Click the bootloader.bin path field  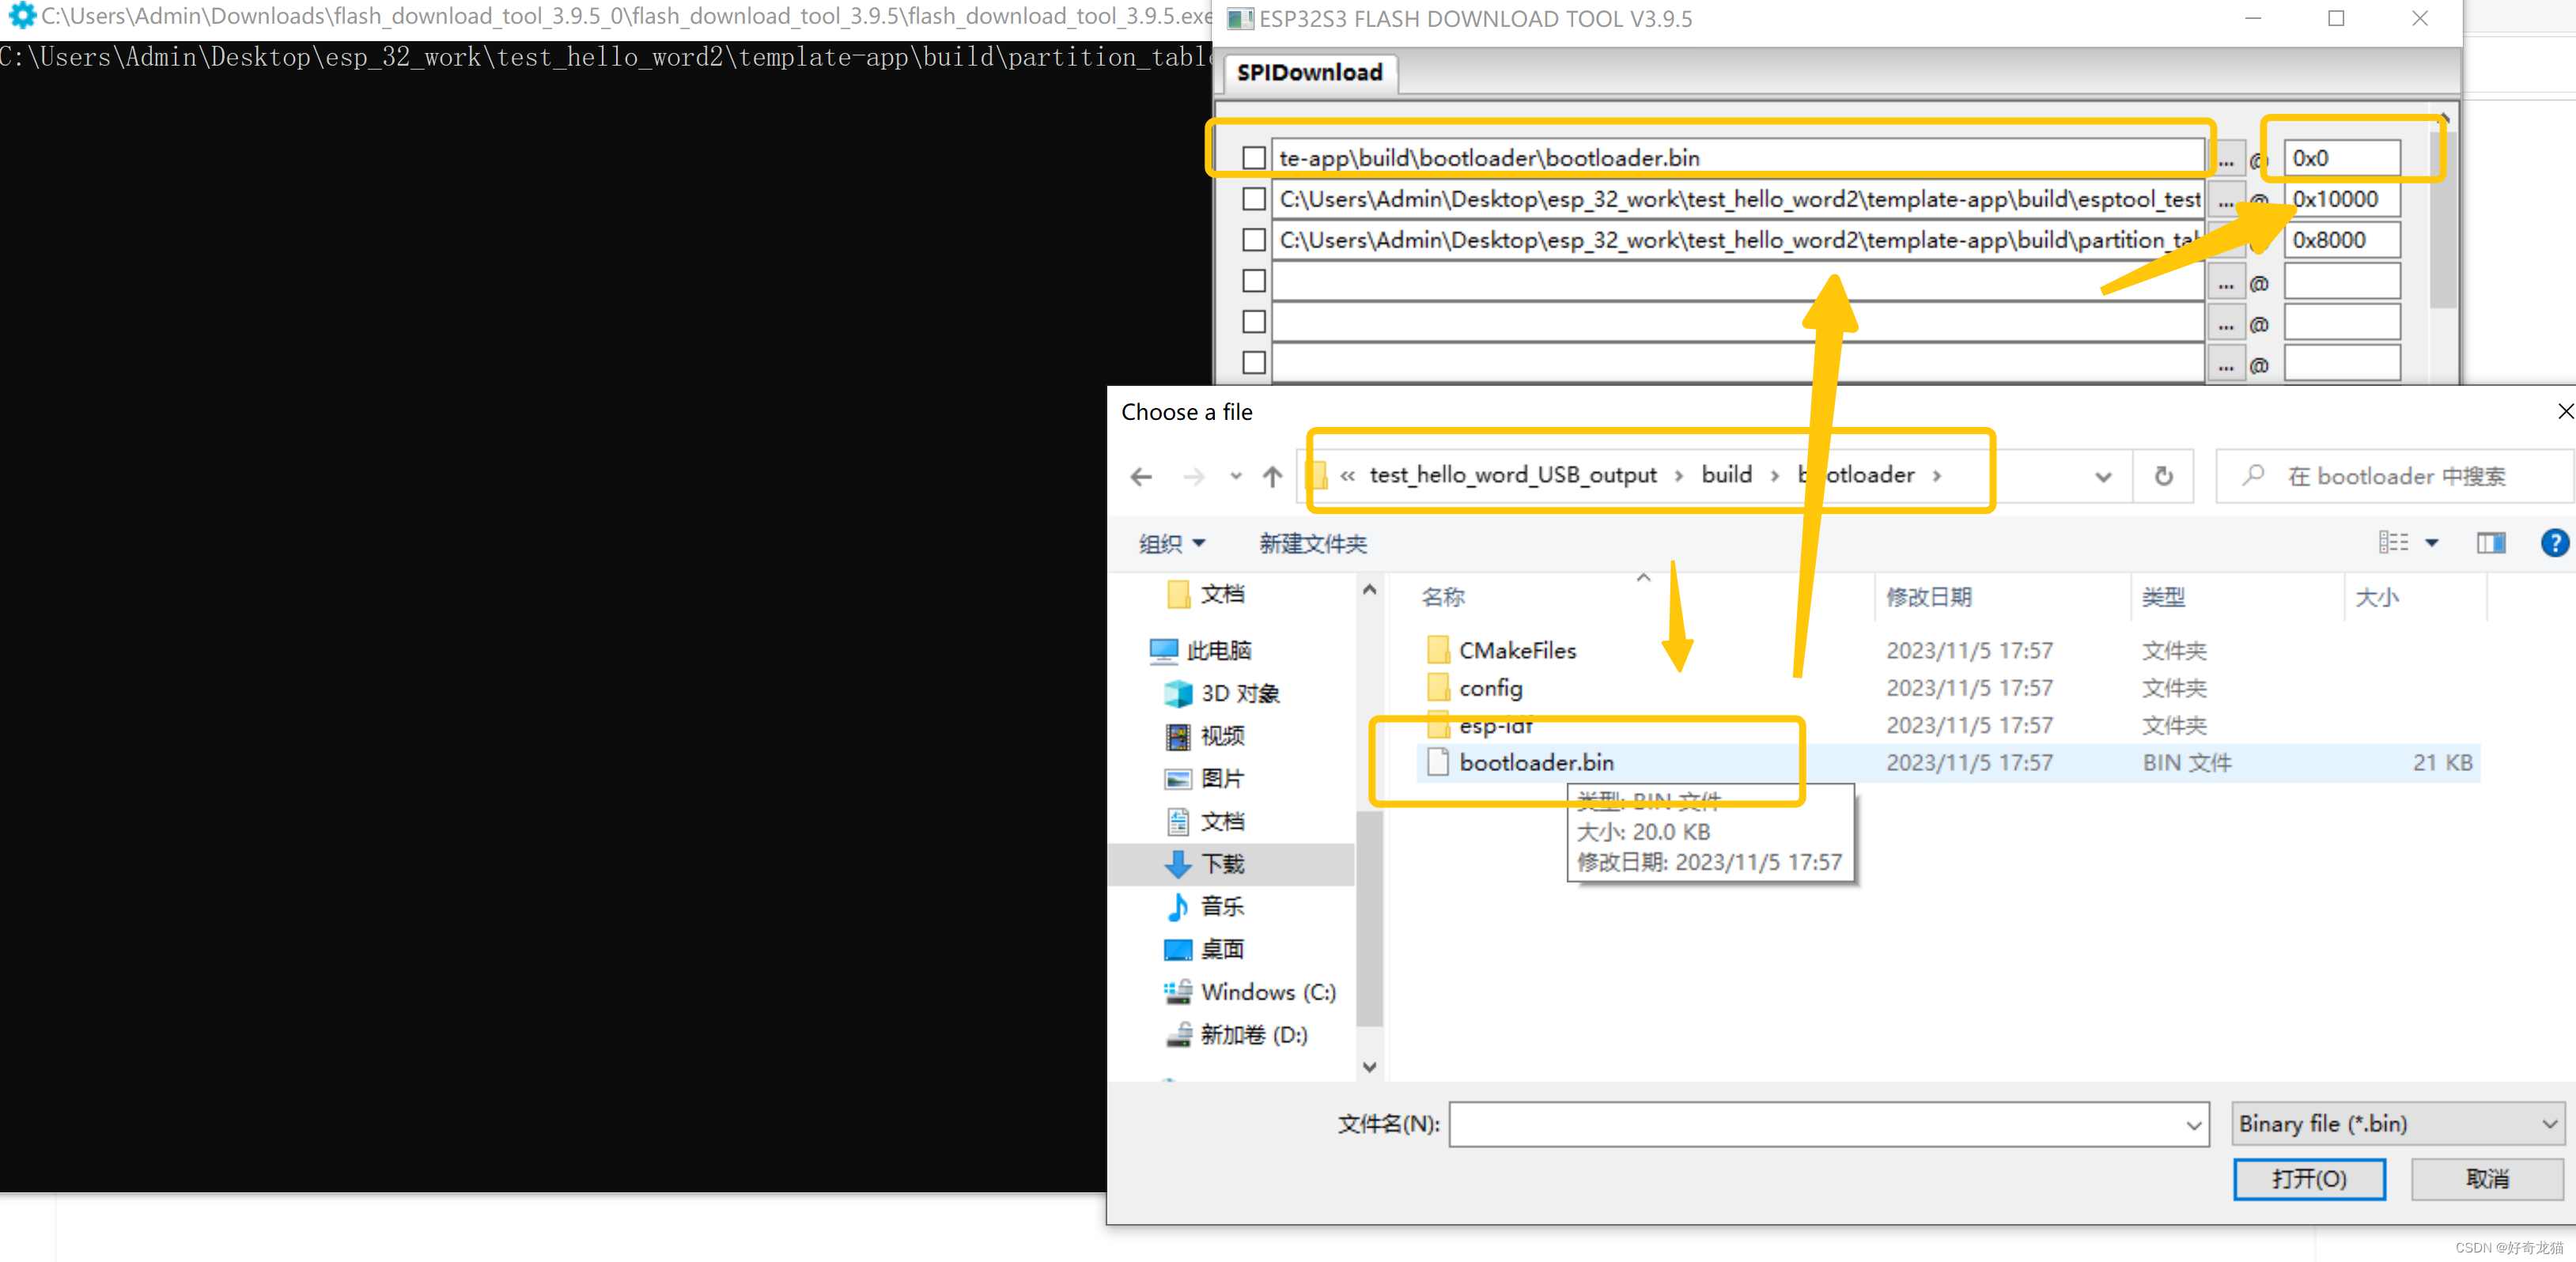point(1738,158)
